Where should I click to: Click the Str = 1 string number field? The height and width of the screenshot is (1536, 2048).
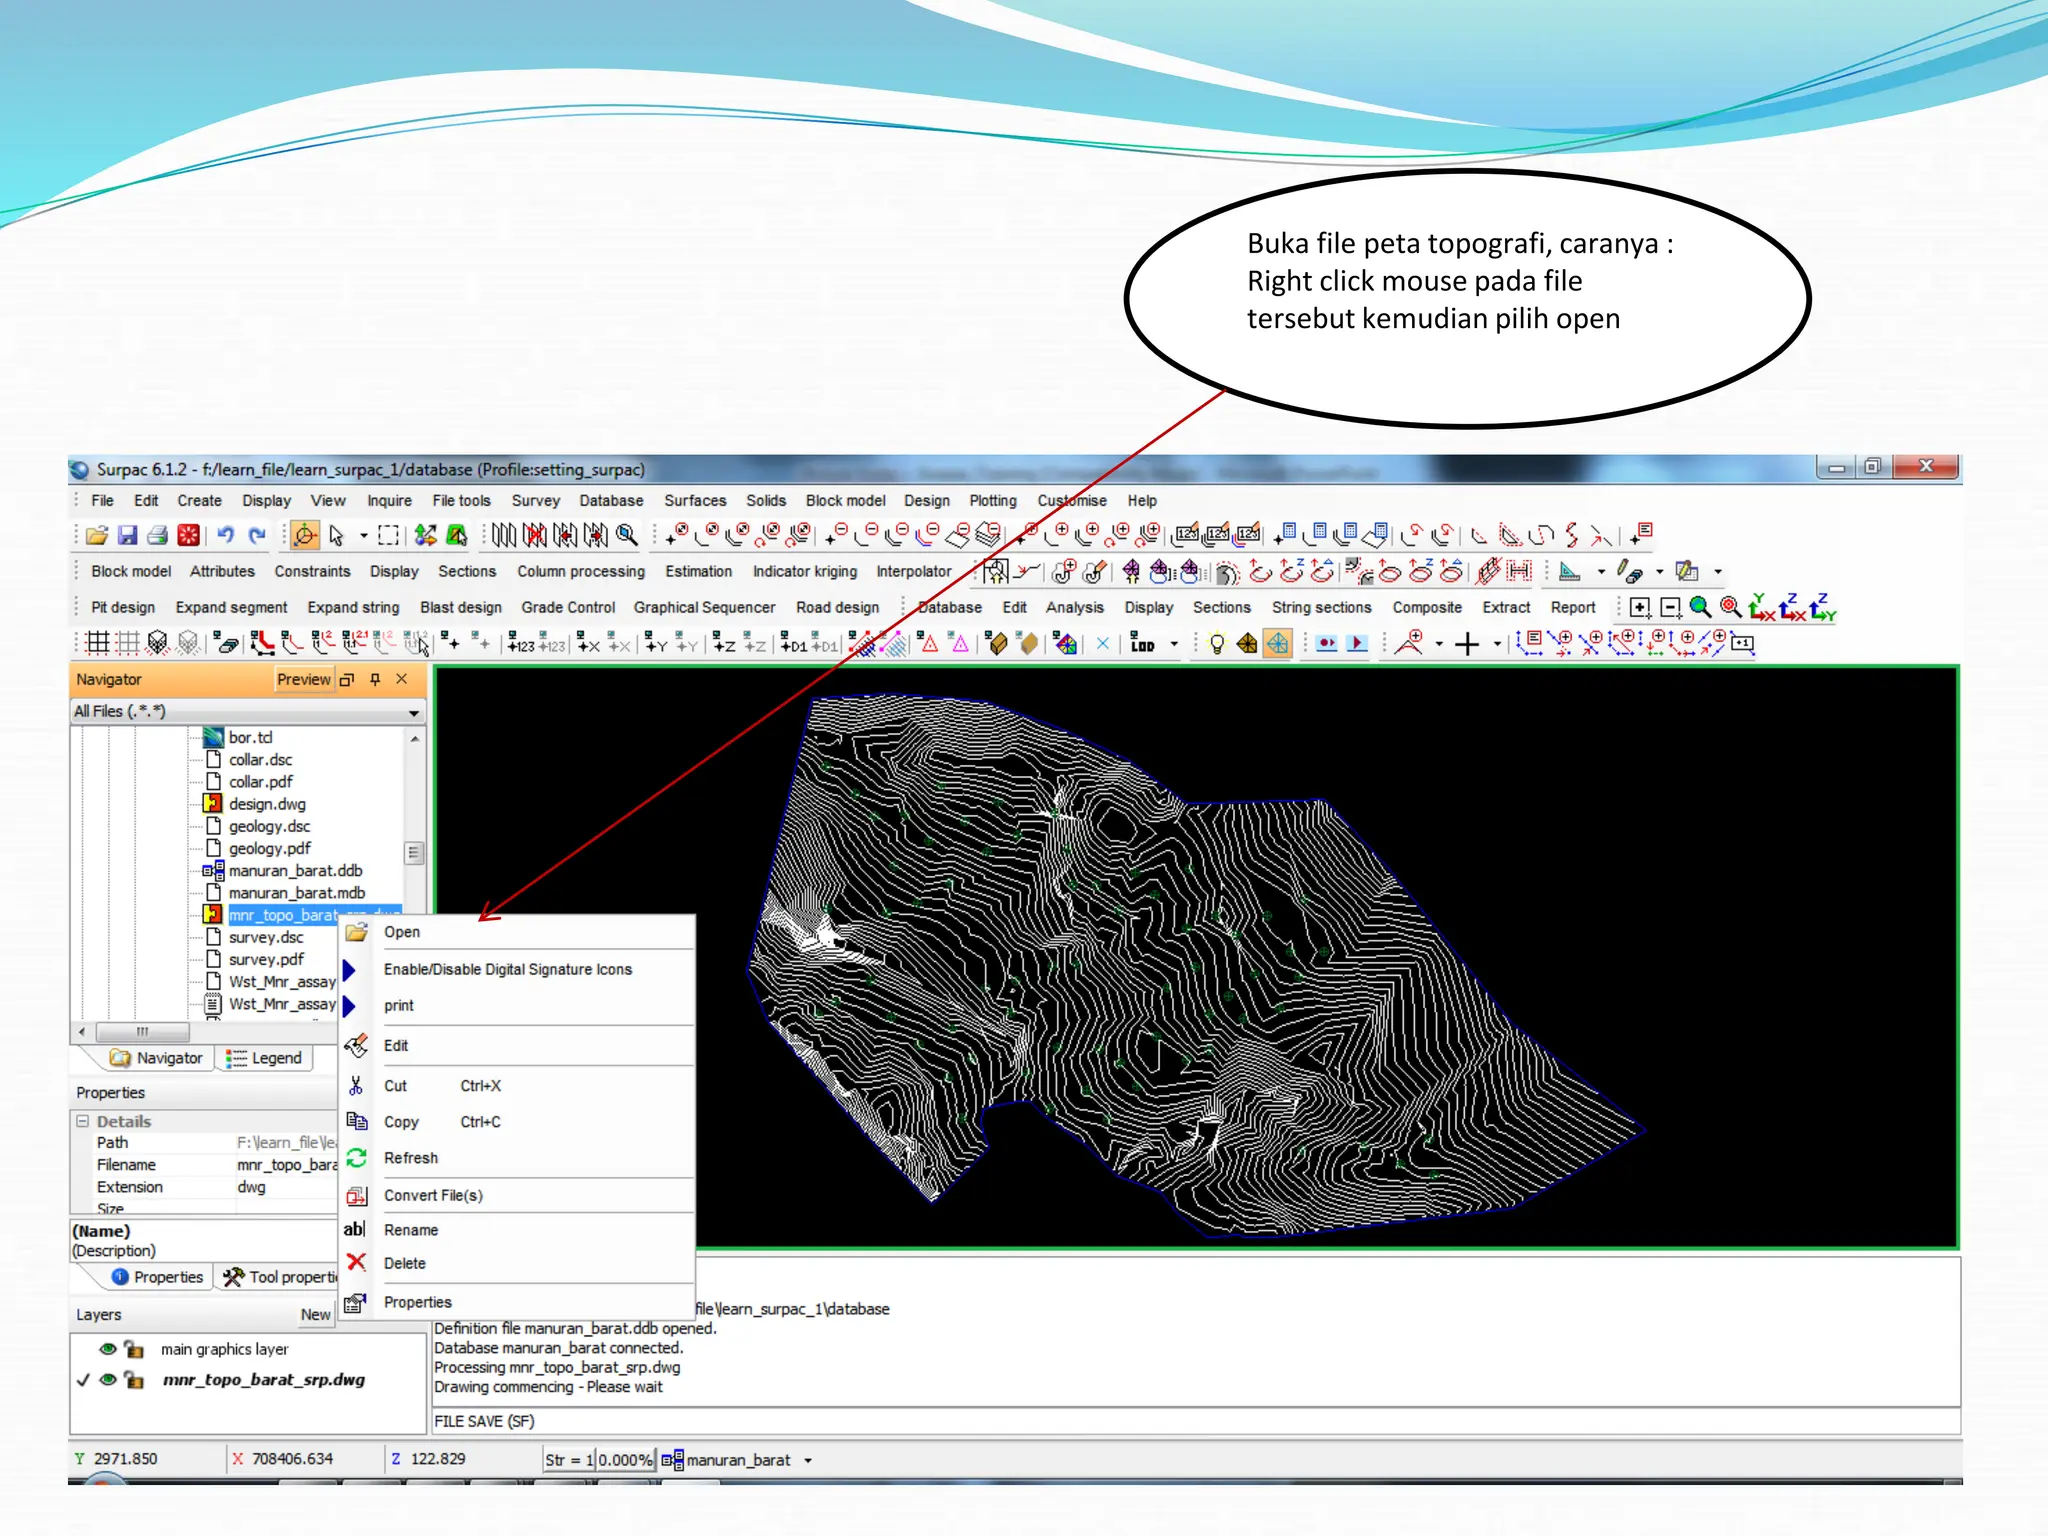[x=569, y=1460]
